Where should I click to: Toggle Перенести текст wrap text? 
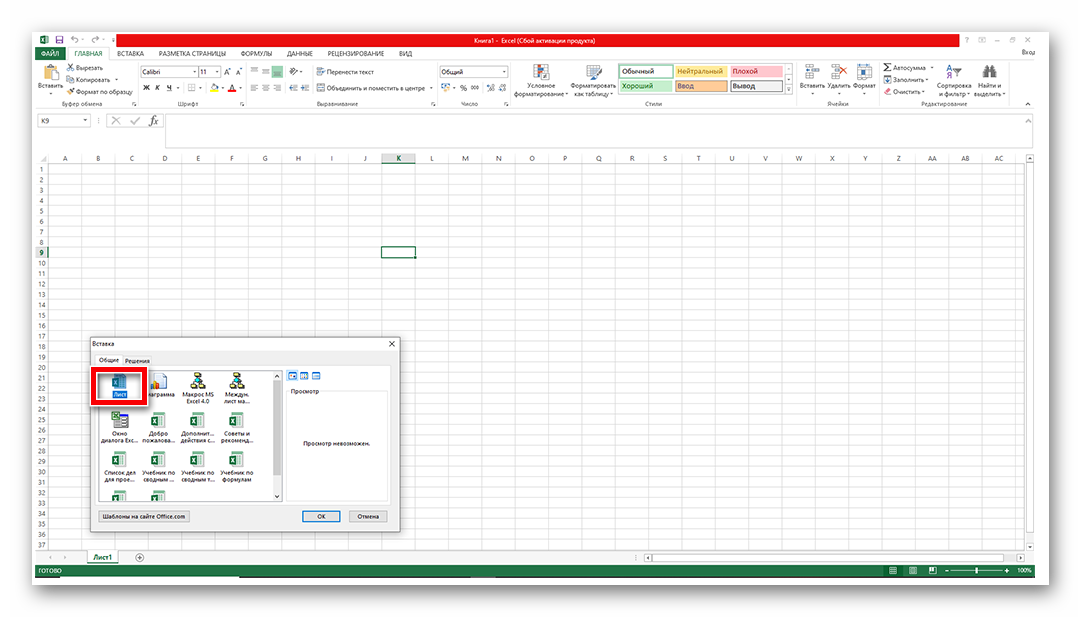point(345,72)
